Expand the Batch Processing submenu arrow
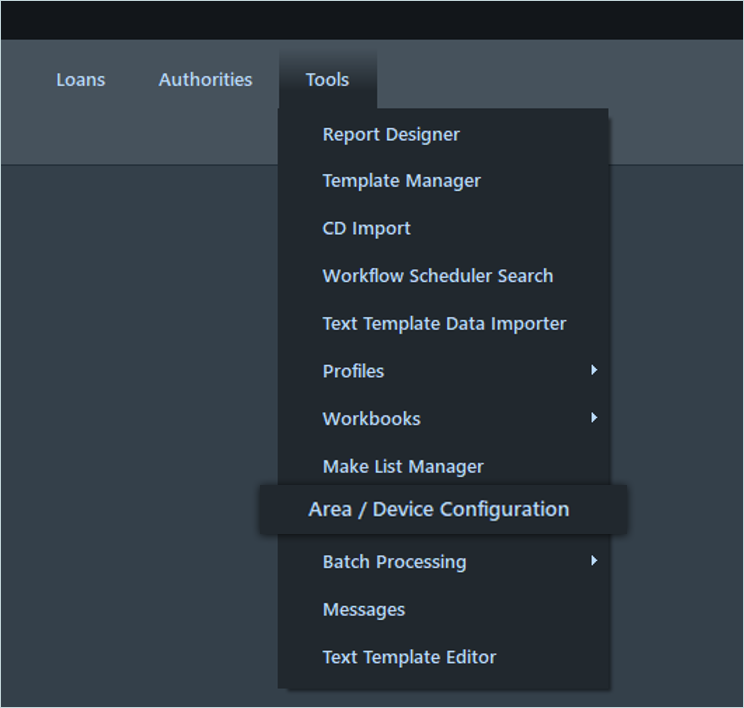 [x=594, y=561]
